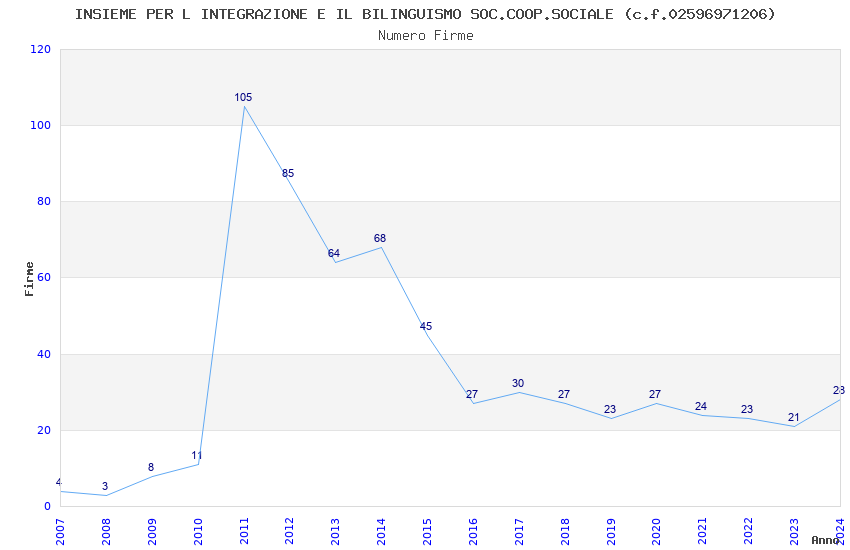Click data label 23 for 2022
Screen dimensions: 850x550
coord(747,410)
